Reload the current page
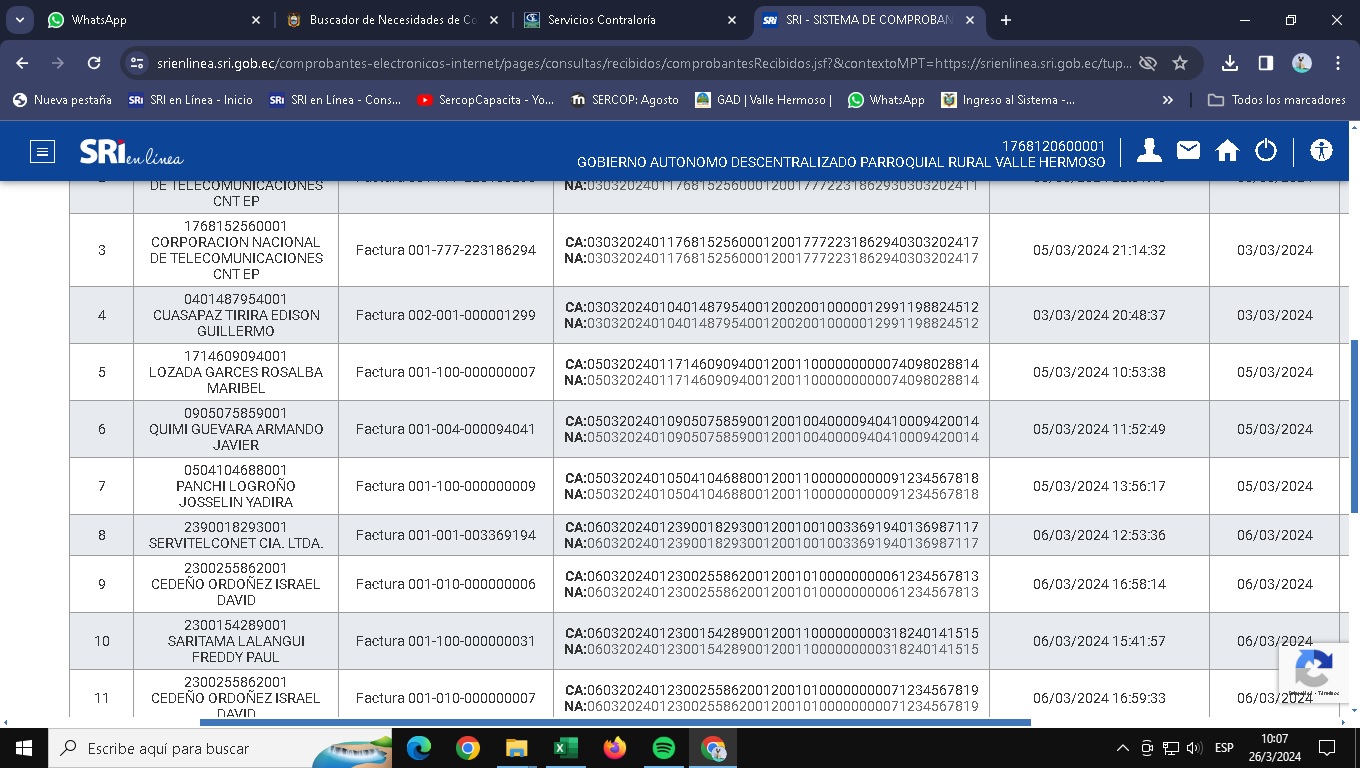 [94, 63]
